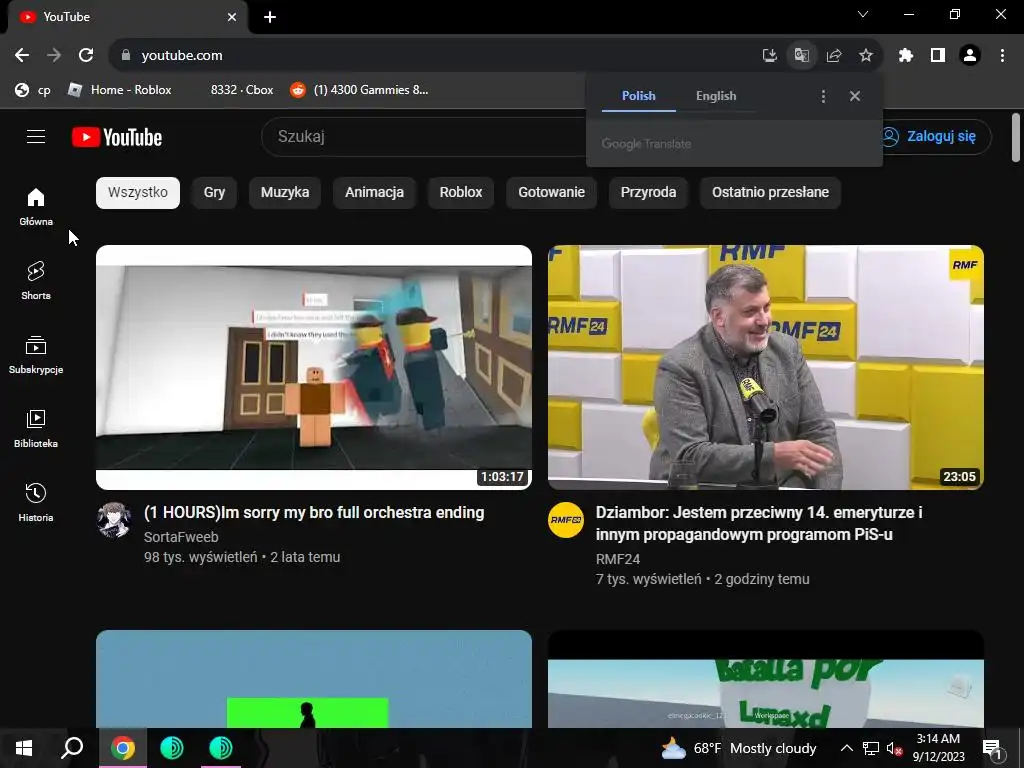The width and height of the screenshot is (1024, 768).
Task: Open the 8332 · Cbox bookmark
Action: click(242, 90)
